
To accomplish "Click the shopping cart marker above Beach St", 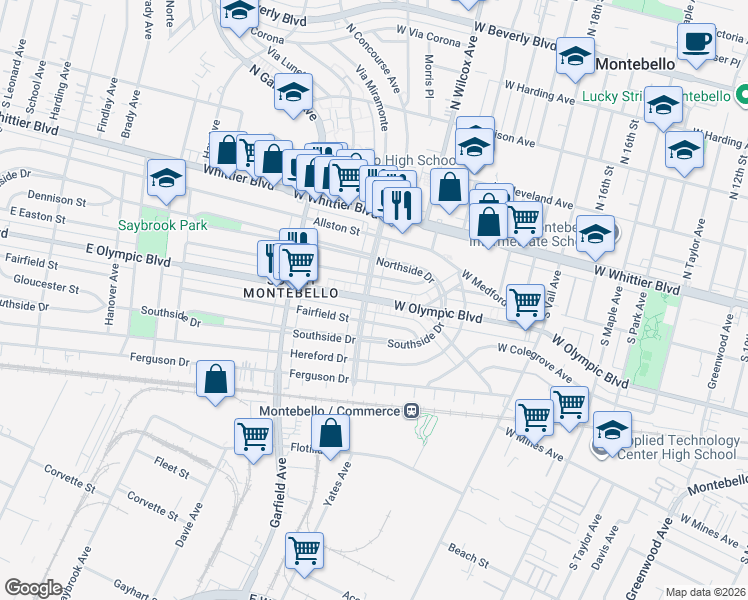I will pyautogui.click(x=304, y=553).
